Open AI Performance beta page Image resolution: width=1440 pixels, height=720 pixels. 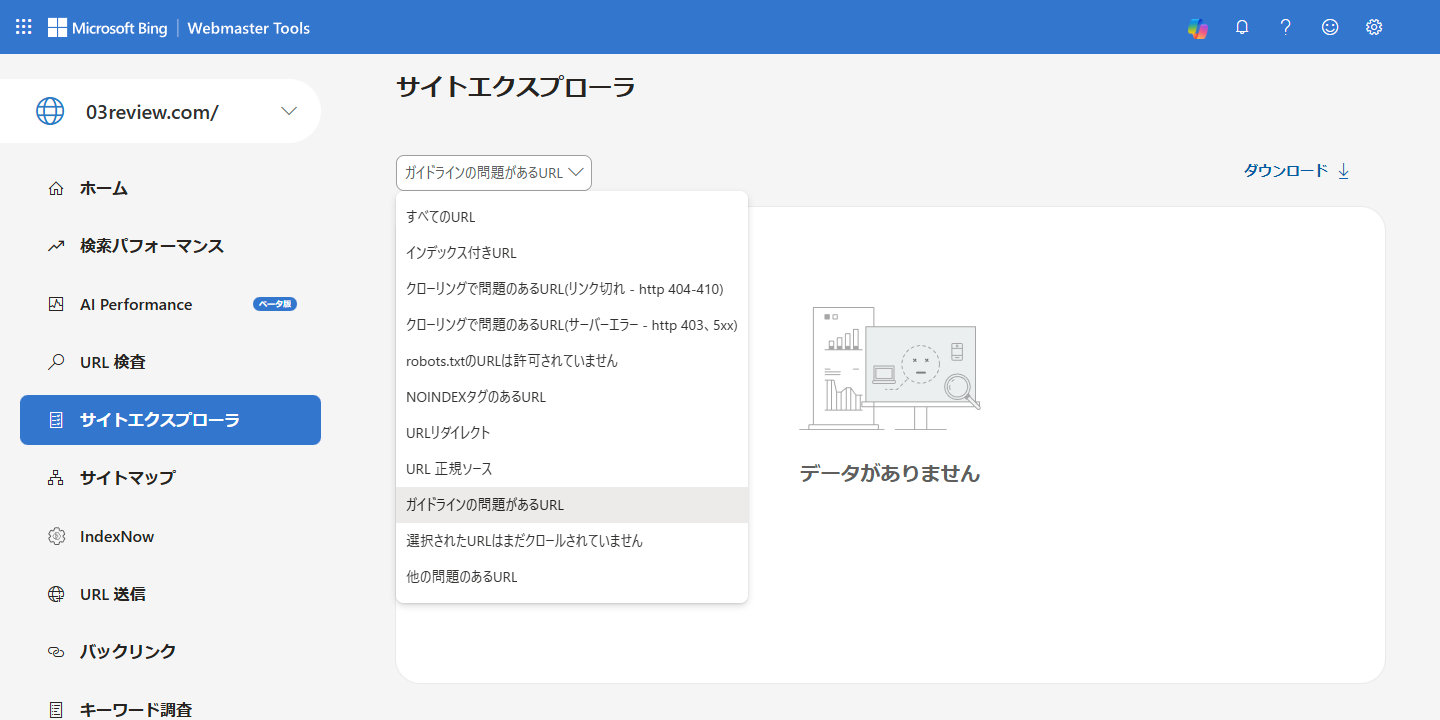tap(136, 304)
